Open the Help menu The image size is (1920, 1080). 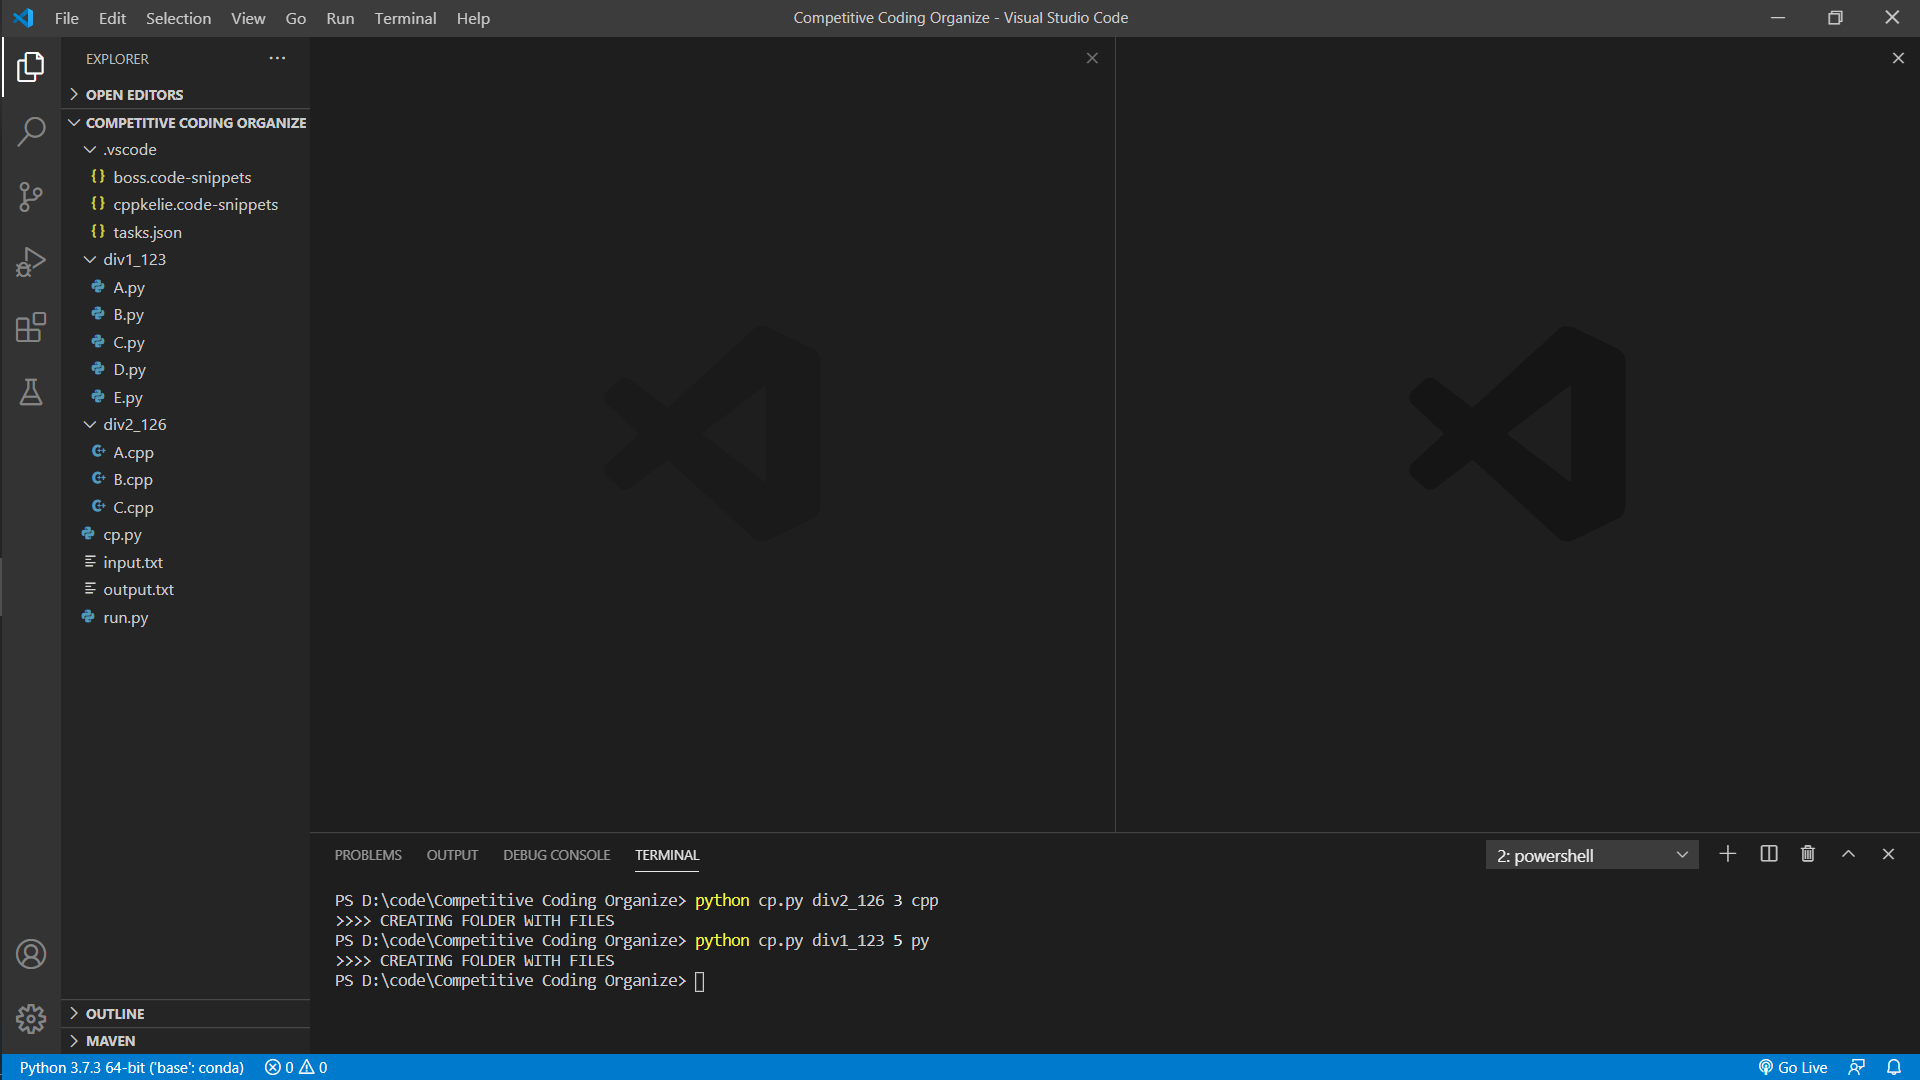[x=473, y=18]
